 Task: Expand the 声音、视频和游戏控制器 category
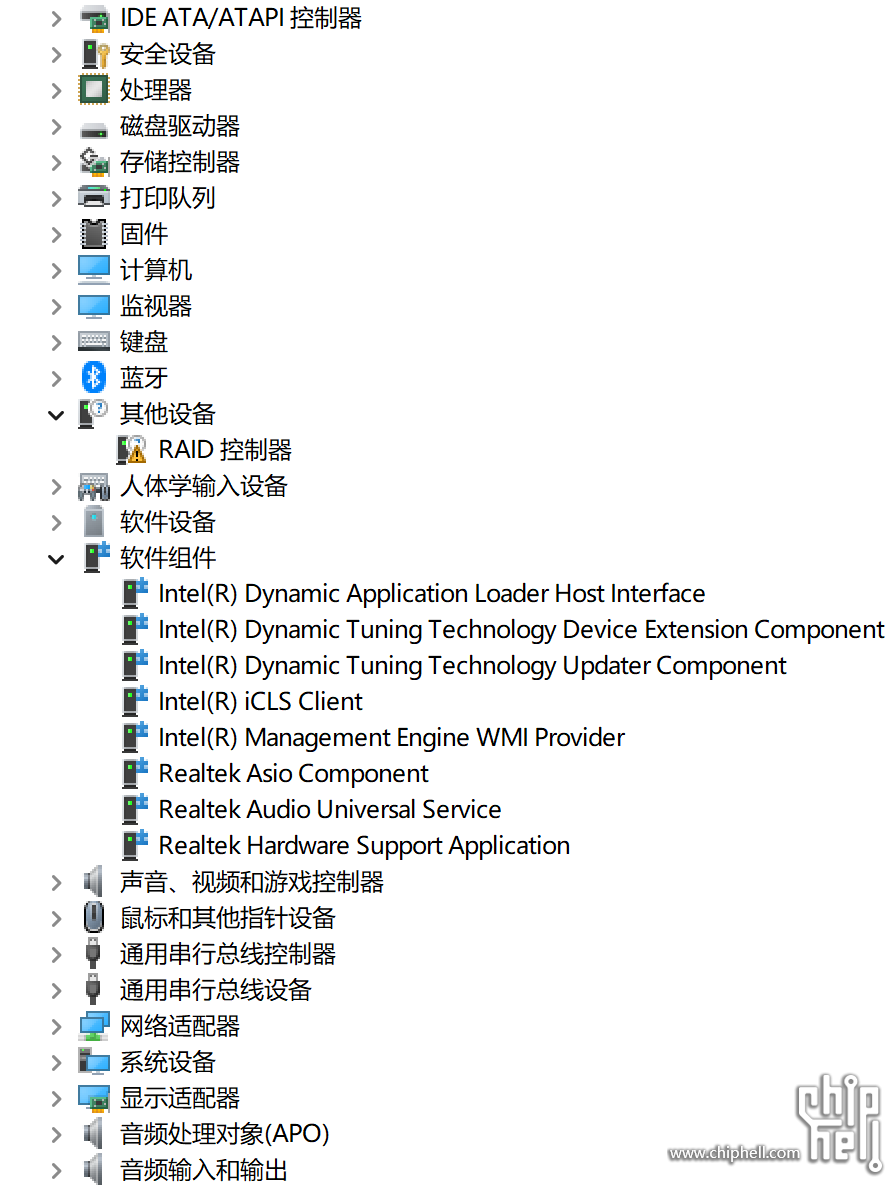pos(56,882)
